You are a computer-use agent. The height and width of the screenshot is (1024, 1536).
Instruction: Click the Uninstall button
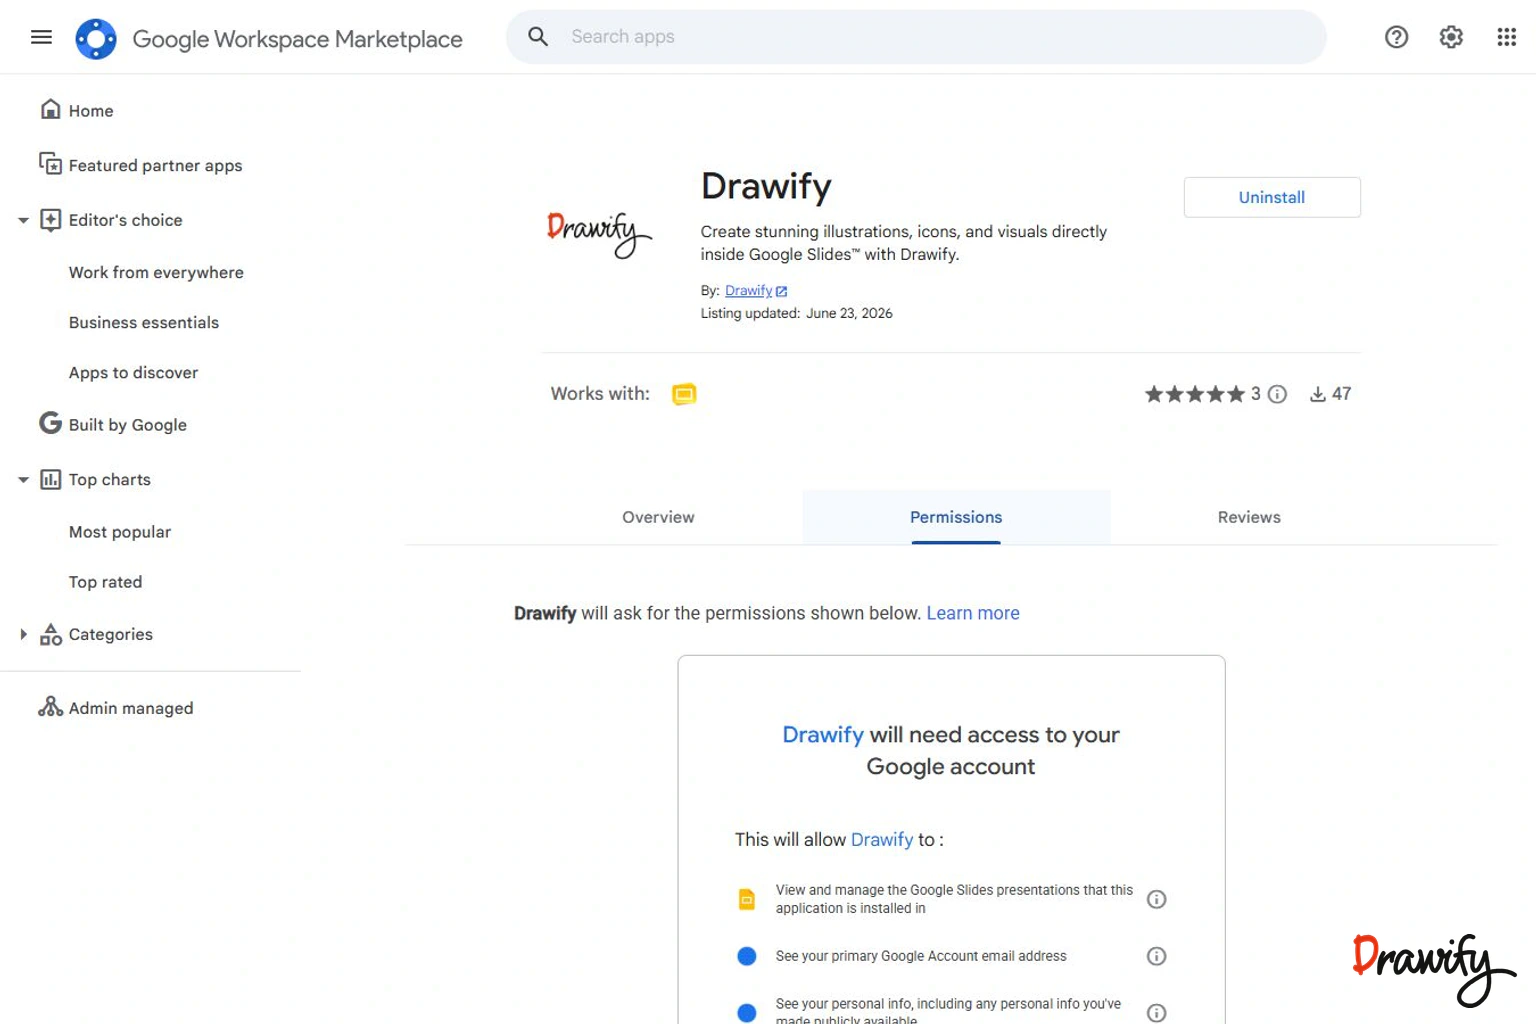pos(1272,197)
